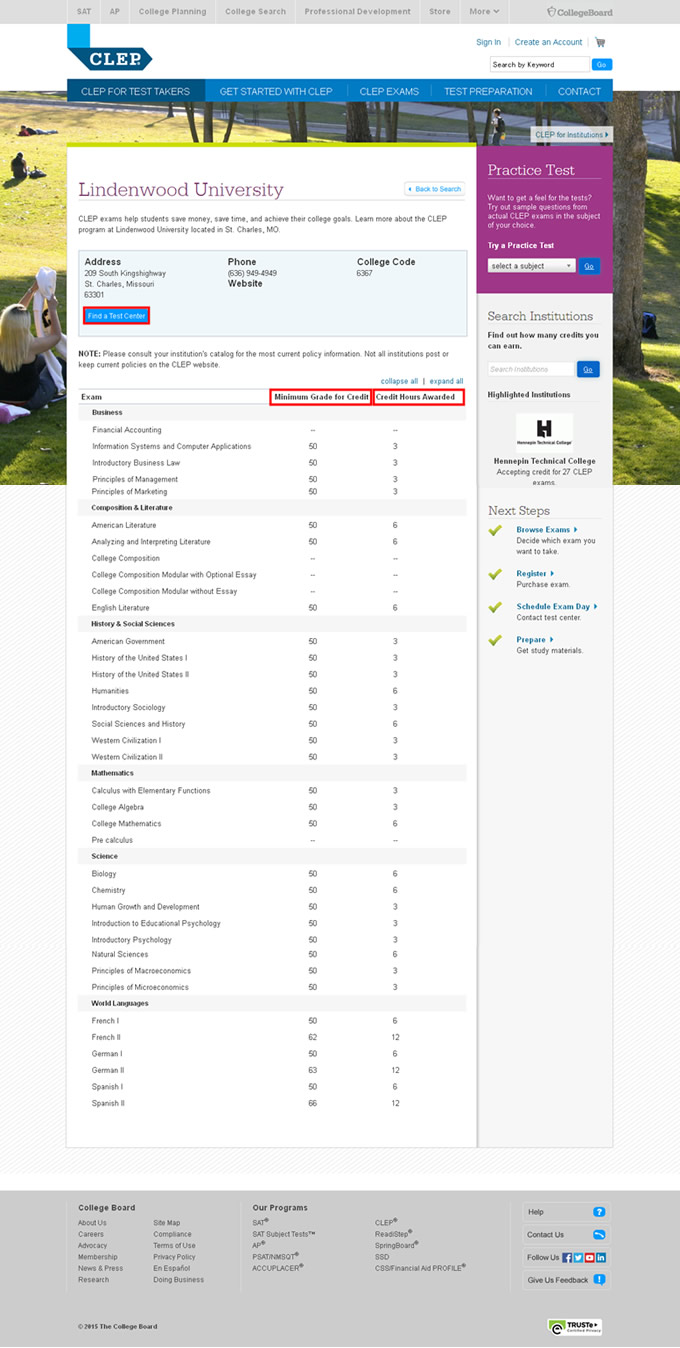The width and height of the screenshot is (680, 1348).
Task: Open LinkedIn follow icon
Action: point(601,1257)
